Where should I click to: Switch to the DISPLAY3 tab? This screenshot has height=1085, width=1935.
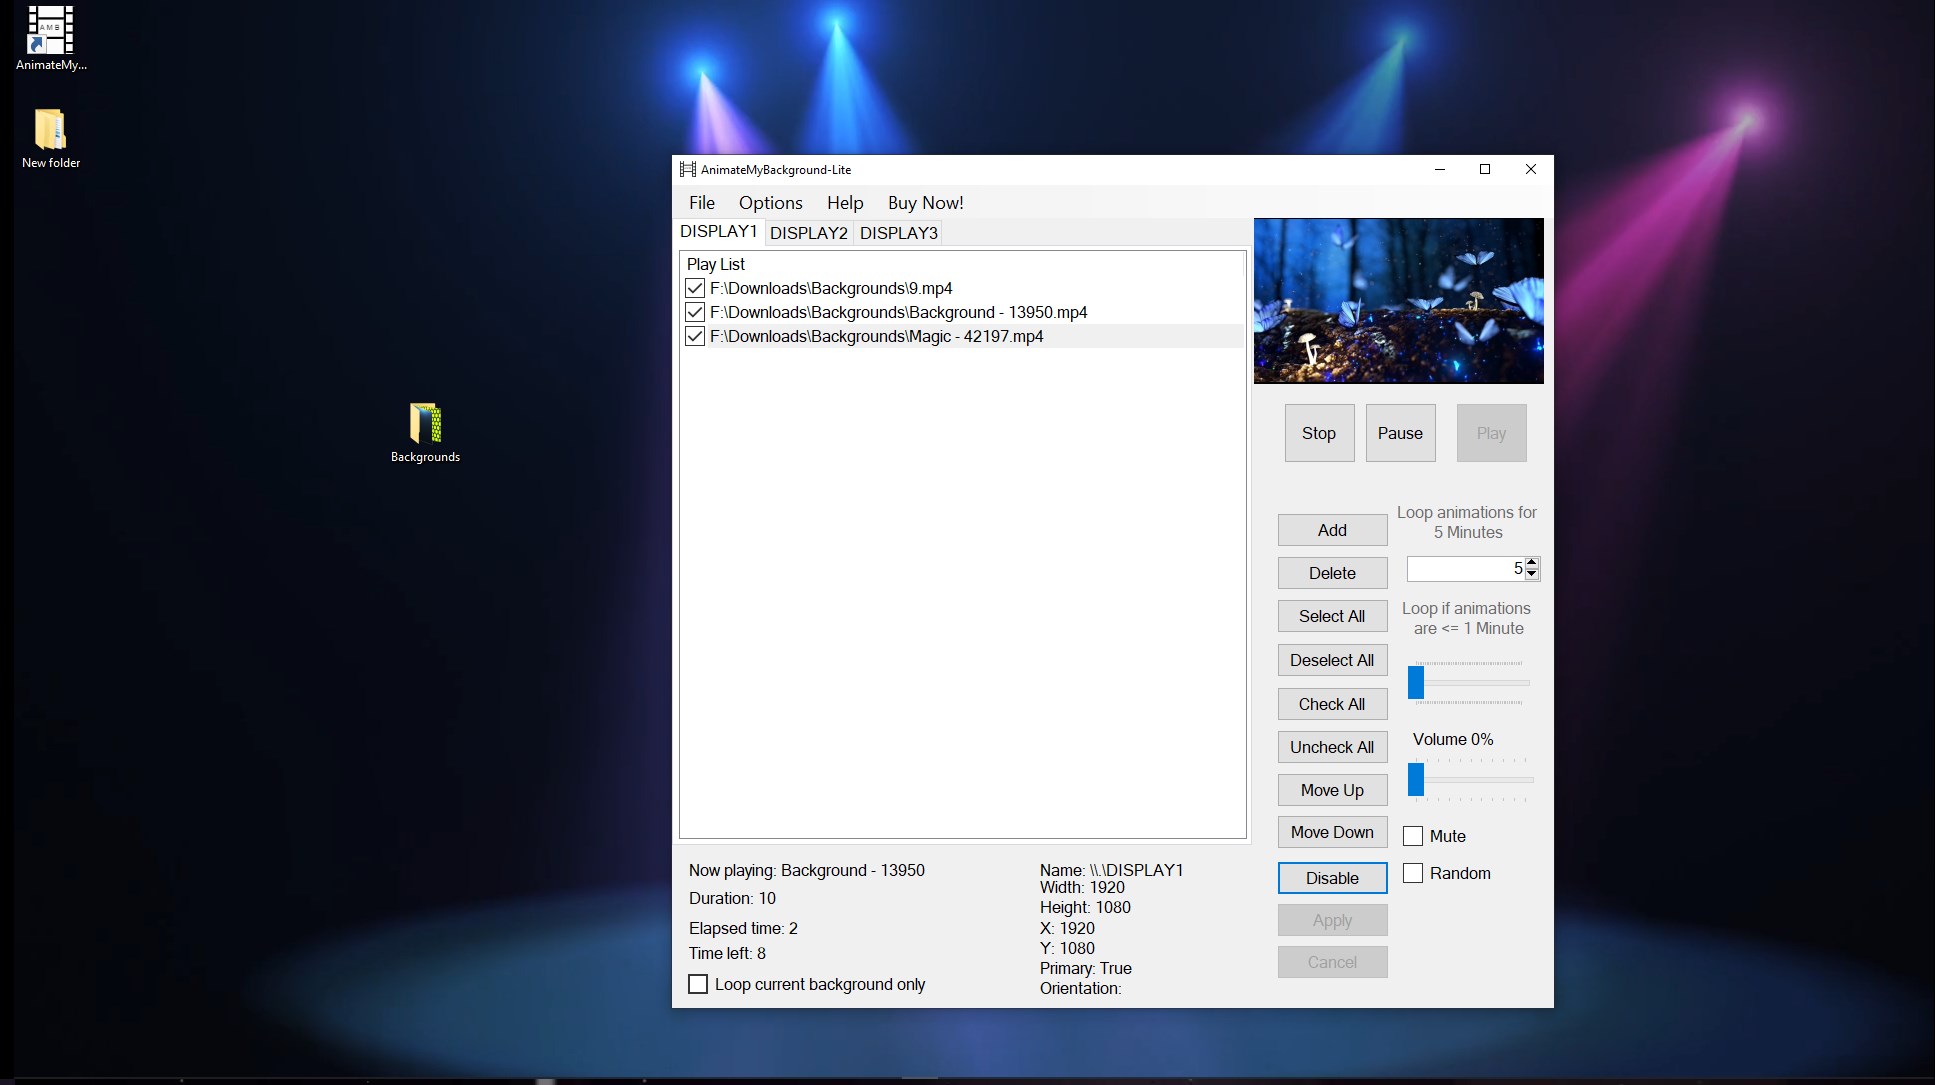[x=898, y=233]
